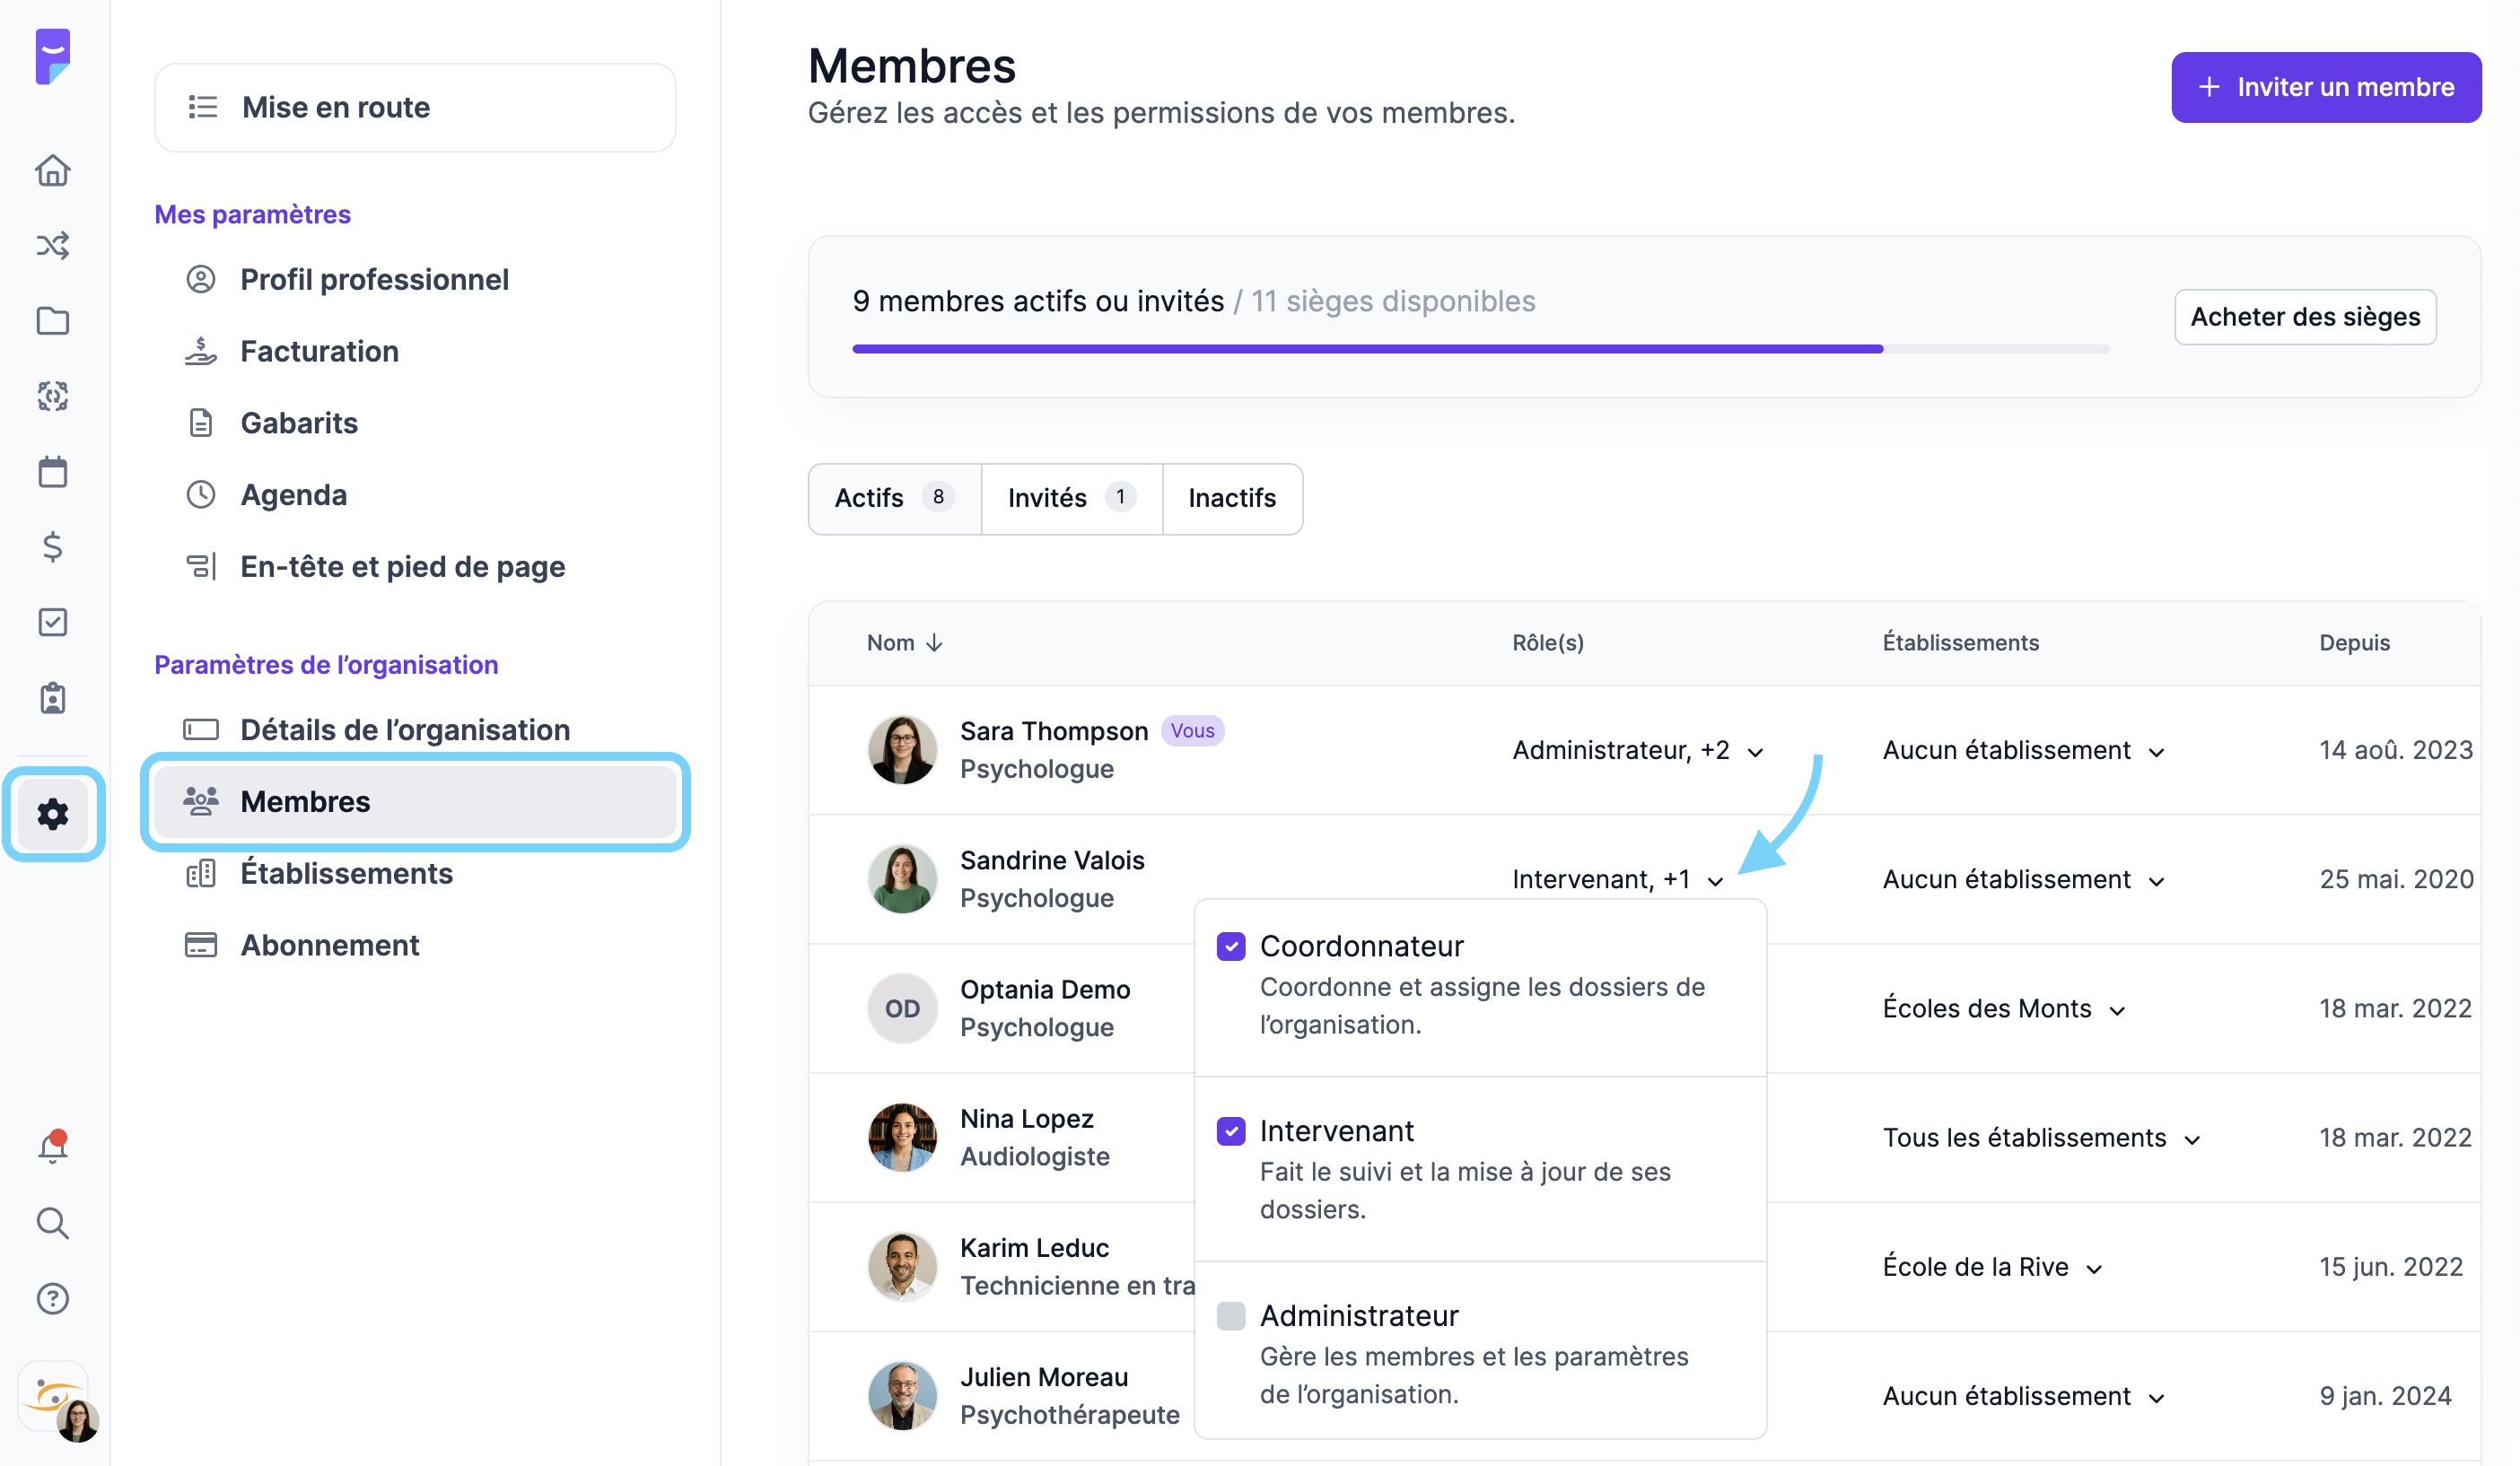Open the shuffle arrows sidebar icon
2520x1466 pixels.
point(53,245)
